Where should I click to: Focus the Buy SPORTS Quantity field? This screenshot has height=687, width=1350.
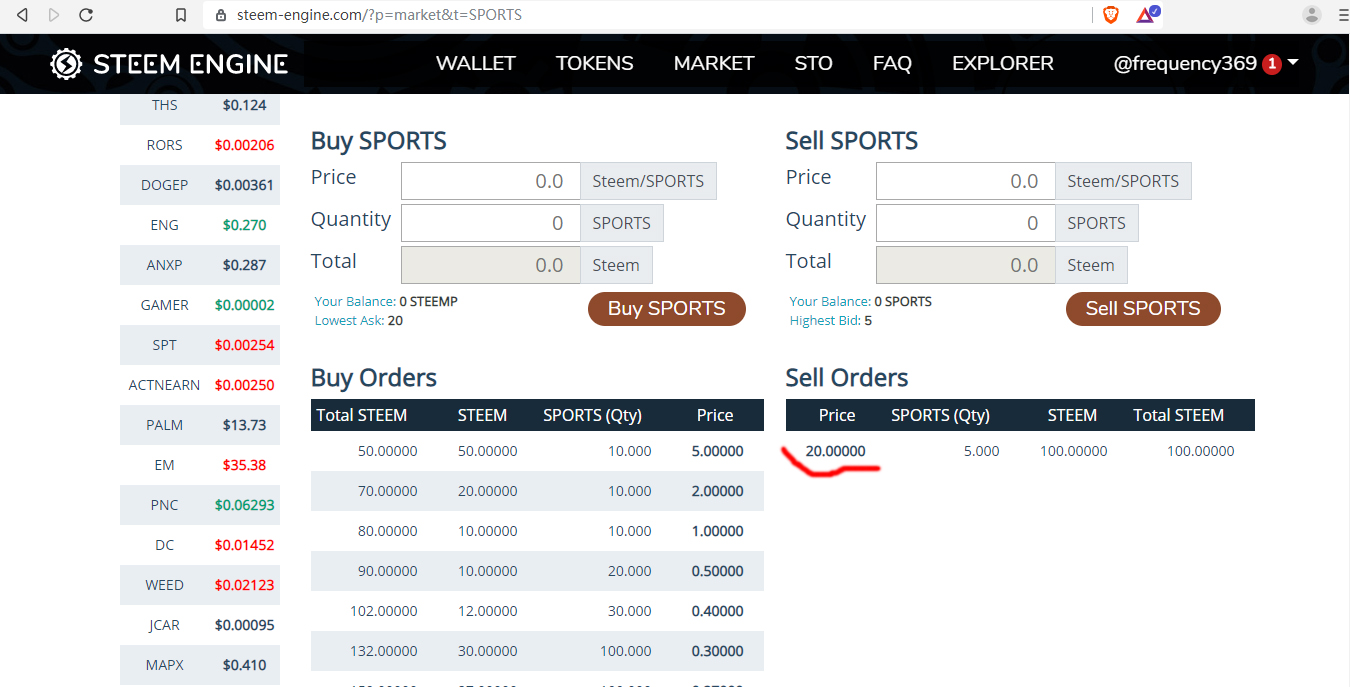pos(490,223)
